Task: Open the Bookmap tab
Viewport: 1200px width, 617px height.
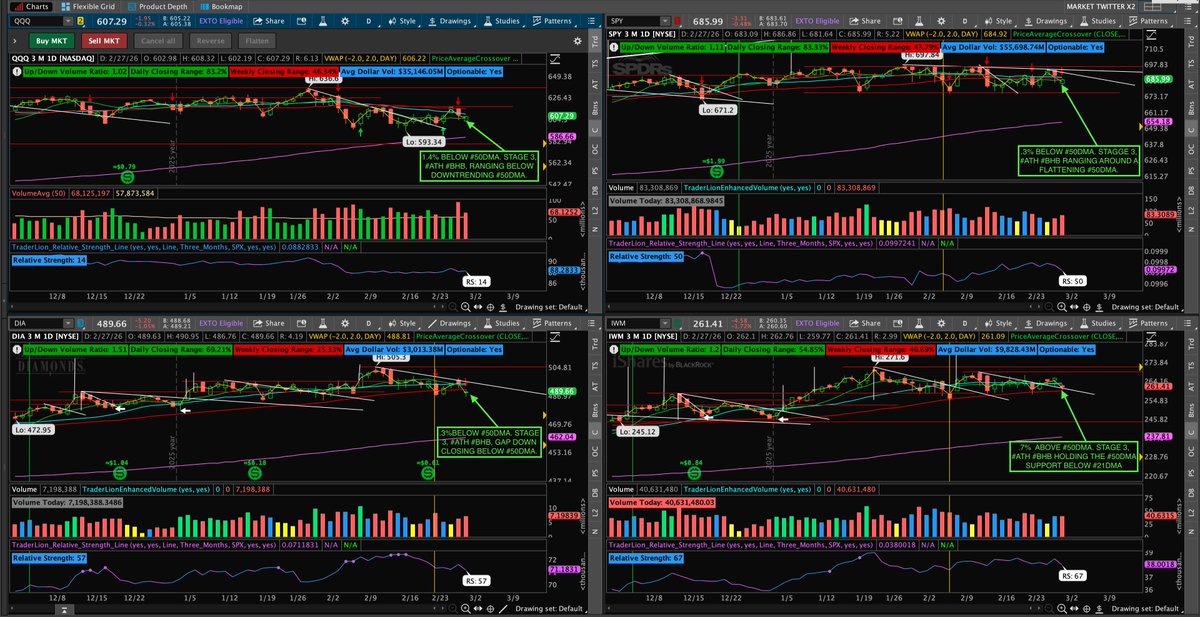Action: click(221, 7)
